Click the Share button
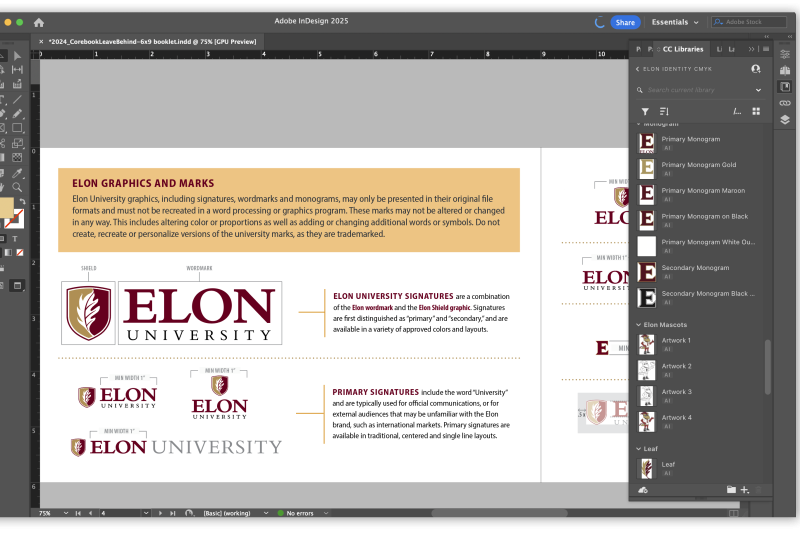 (625, 22)
